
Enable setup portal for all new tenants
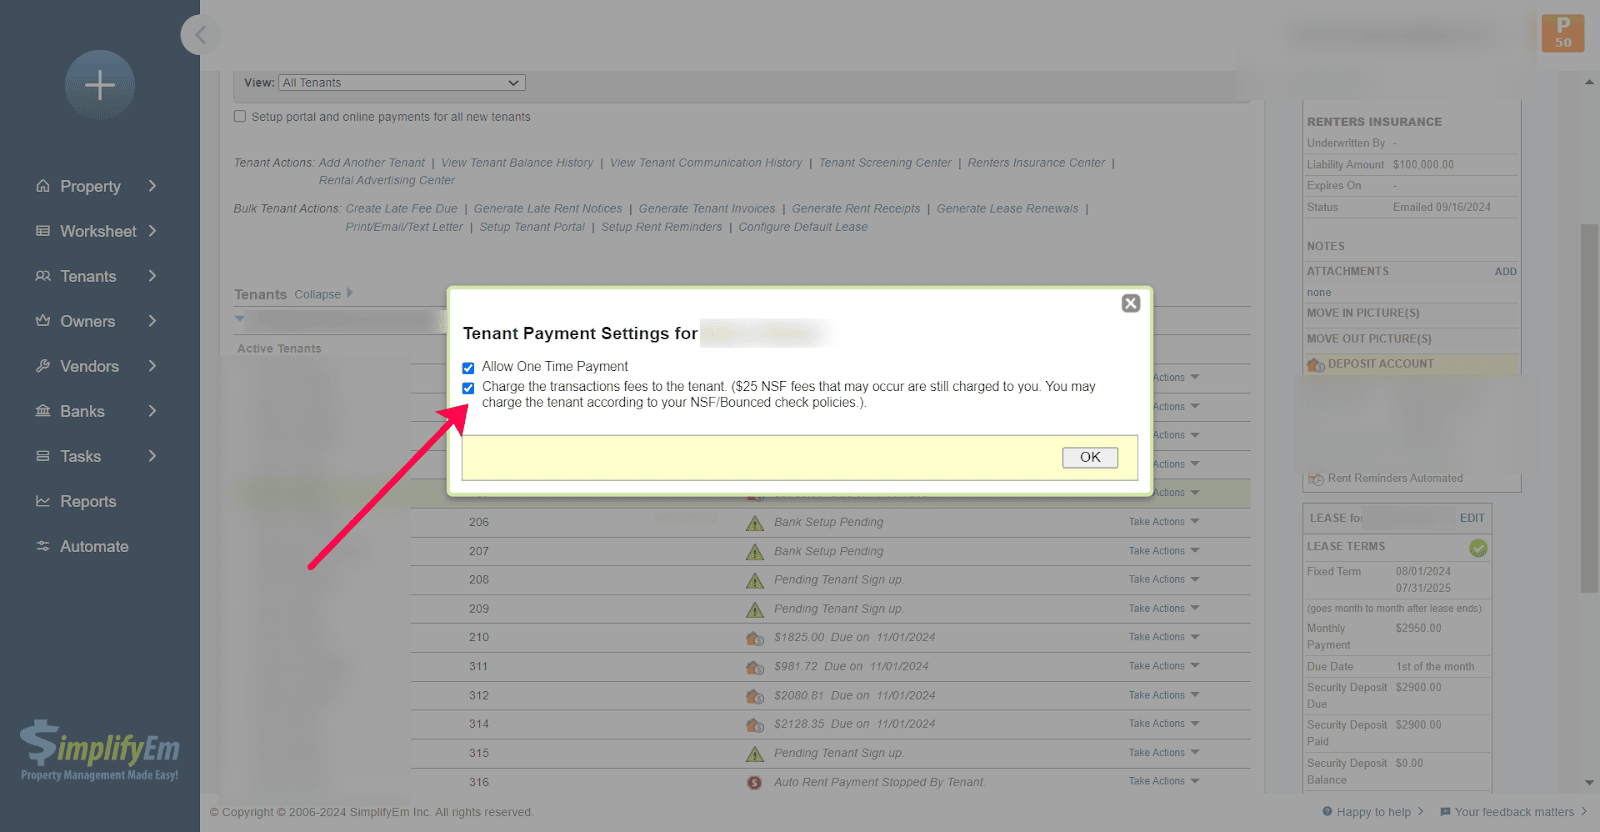point(240,117)
